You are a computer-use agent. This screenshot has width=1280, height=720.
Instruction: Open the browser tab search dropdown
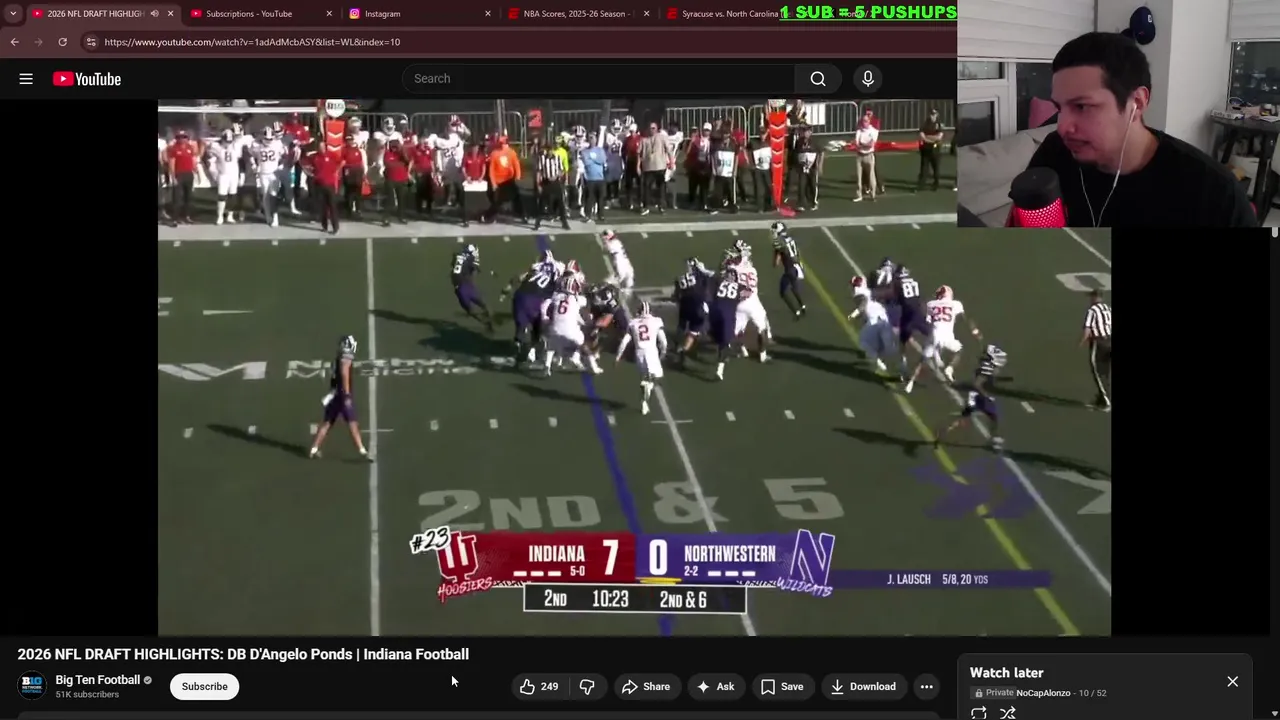tap(13, 14)
